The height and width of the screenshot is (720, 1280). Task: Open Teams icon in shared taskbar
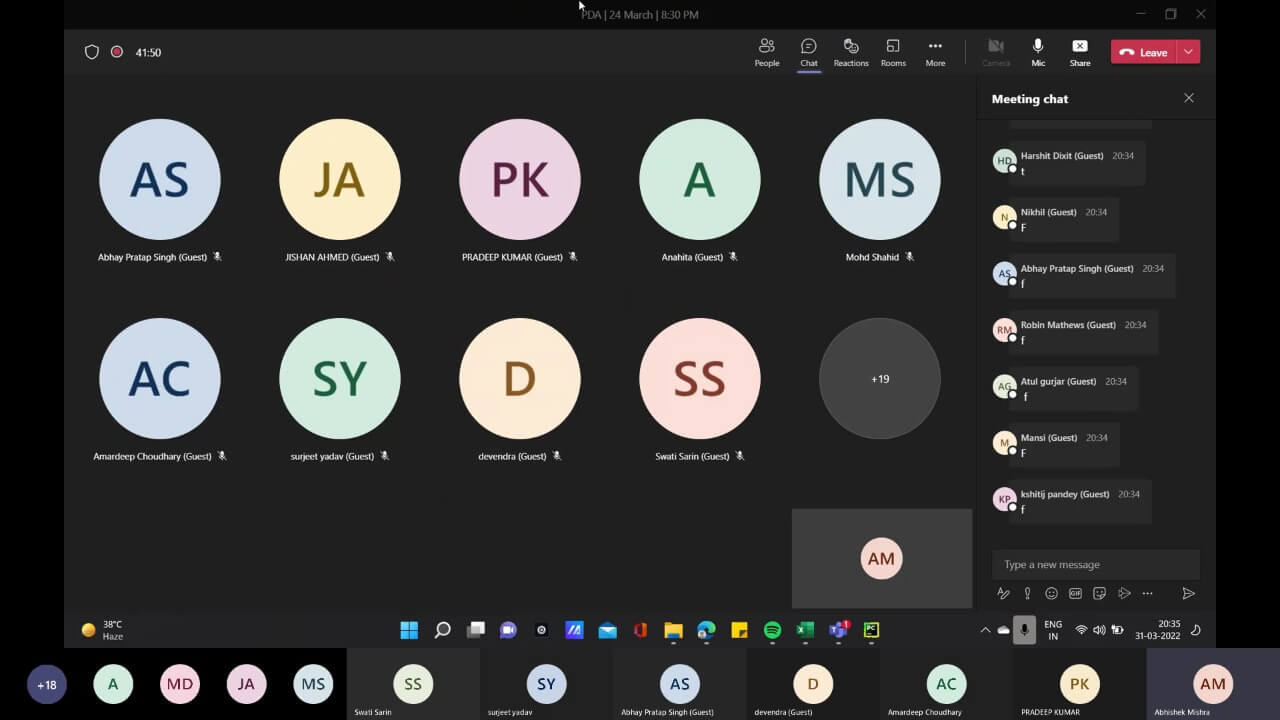[x=838, y=630]
